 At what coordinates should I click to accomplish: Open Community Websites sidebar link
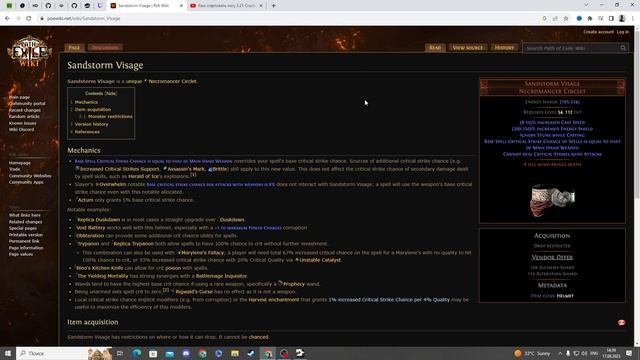[x=30, y=176]
